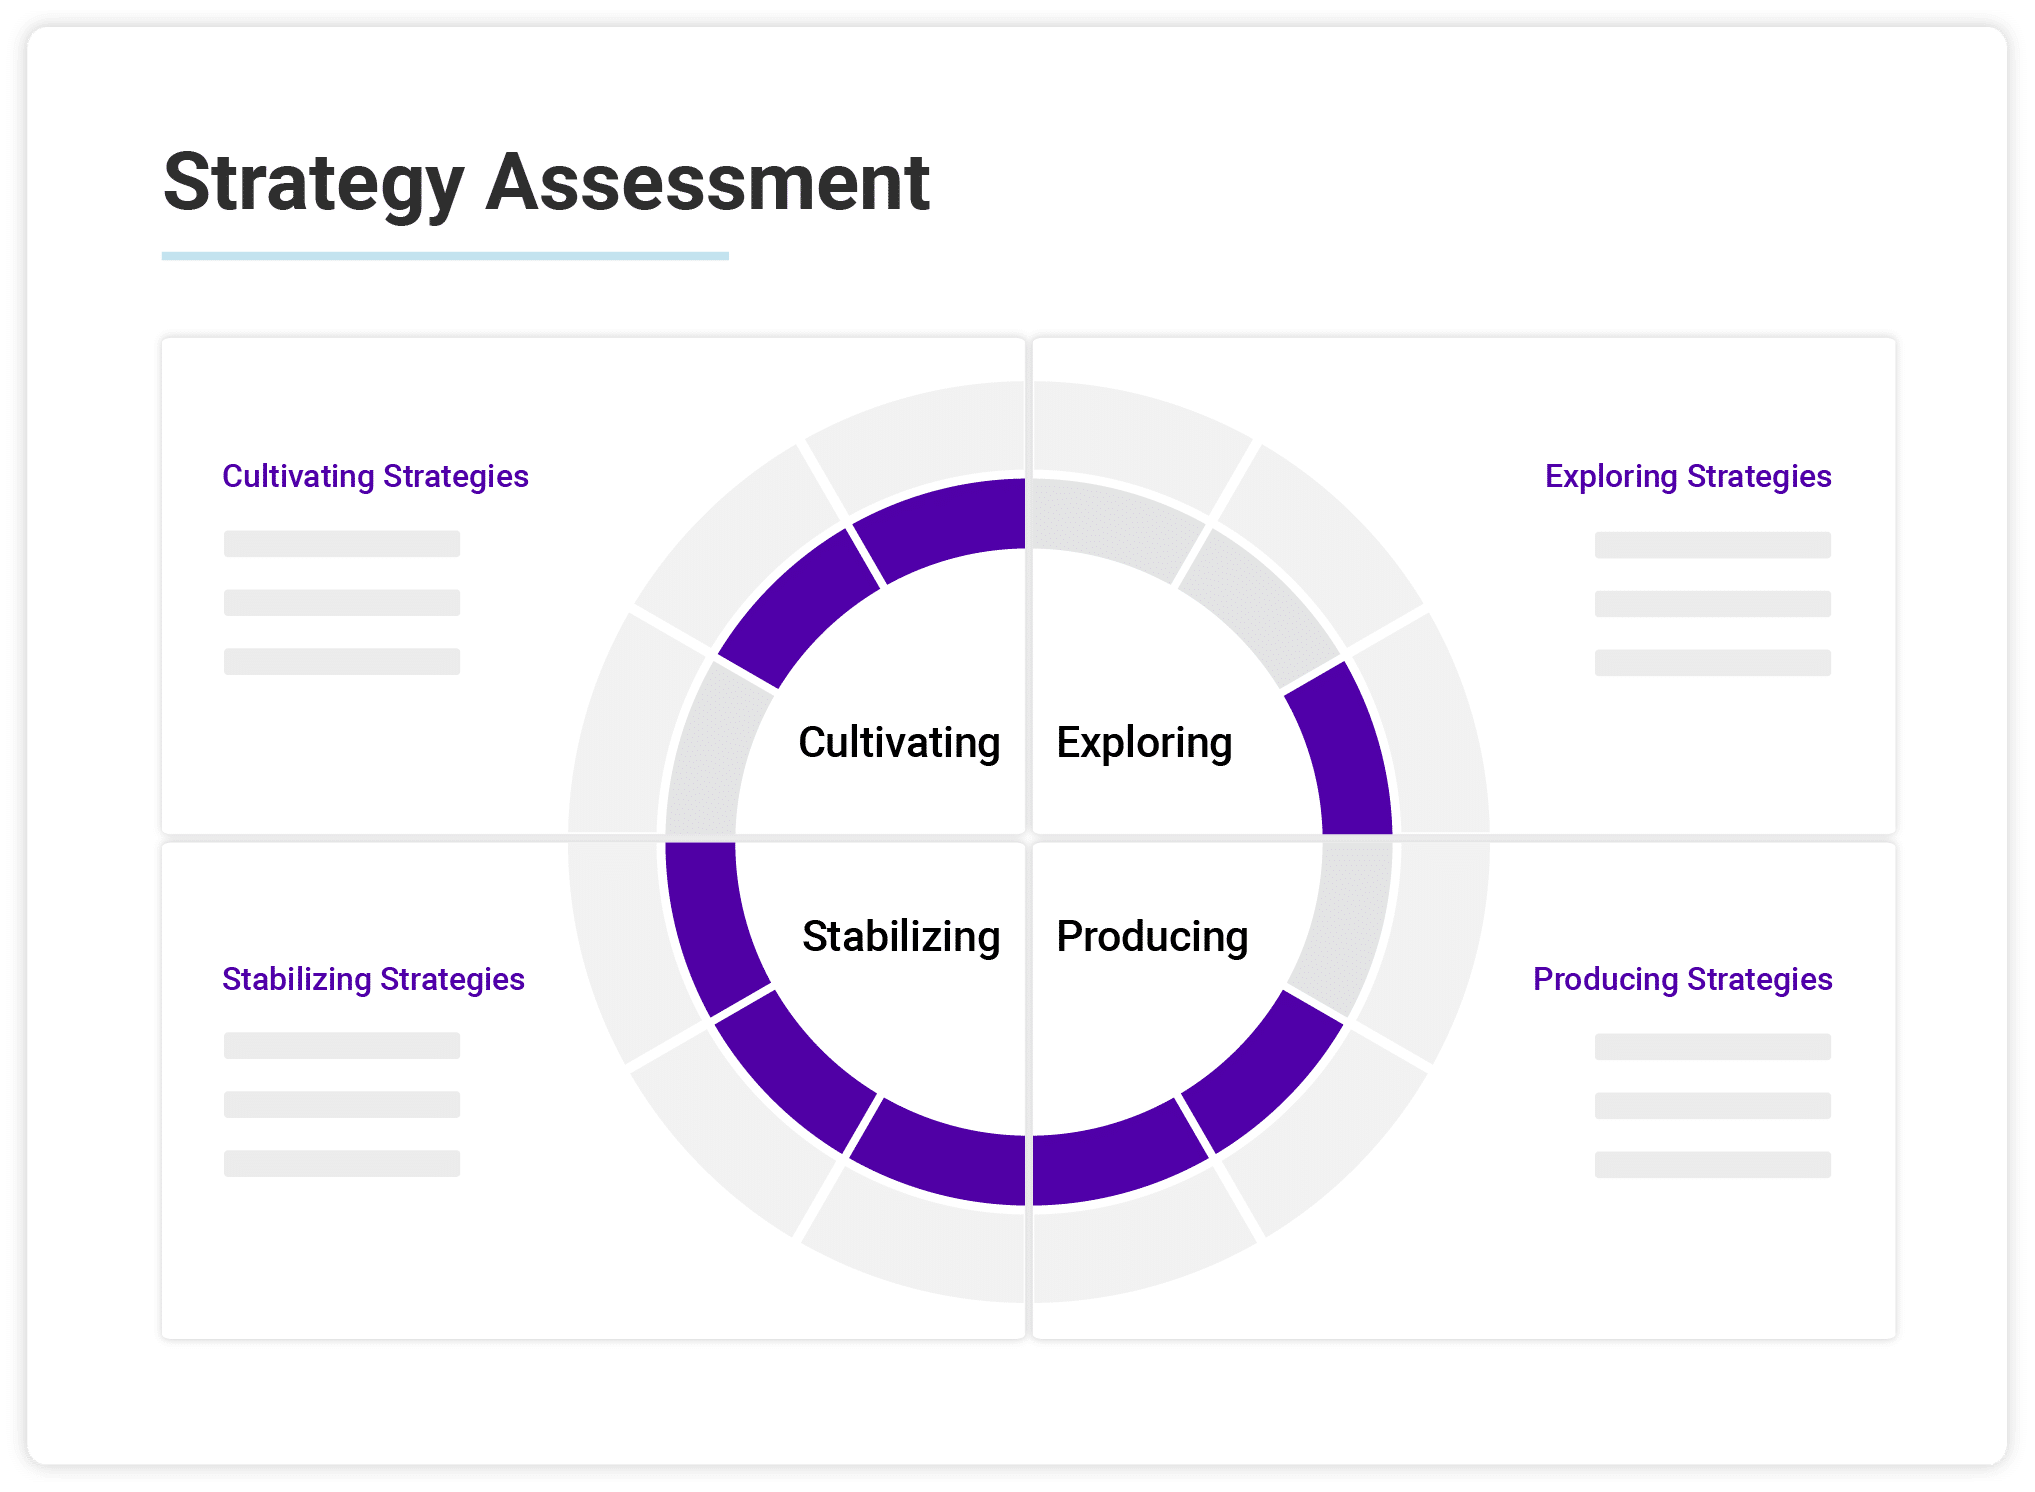Click the bottom purple segment of Producing quadrant
Image resolution: width=2035 pixels, height=1492 pixels.
point(1115,1157)
